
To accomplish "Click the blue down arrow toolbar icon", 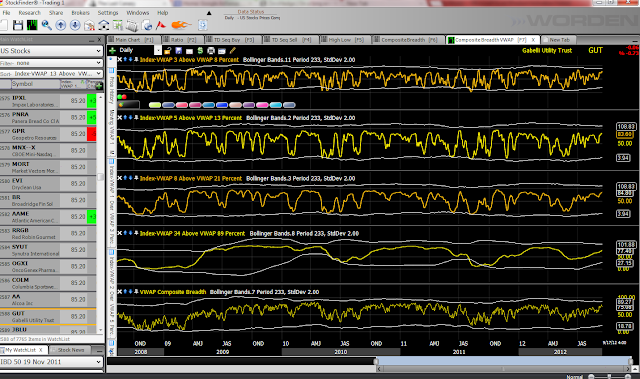I will click(x=75, y=25).
